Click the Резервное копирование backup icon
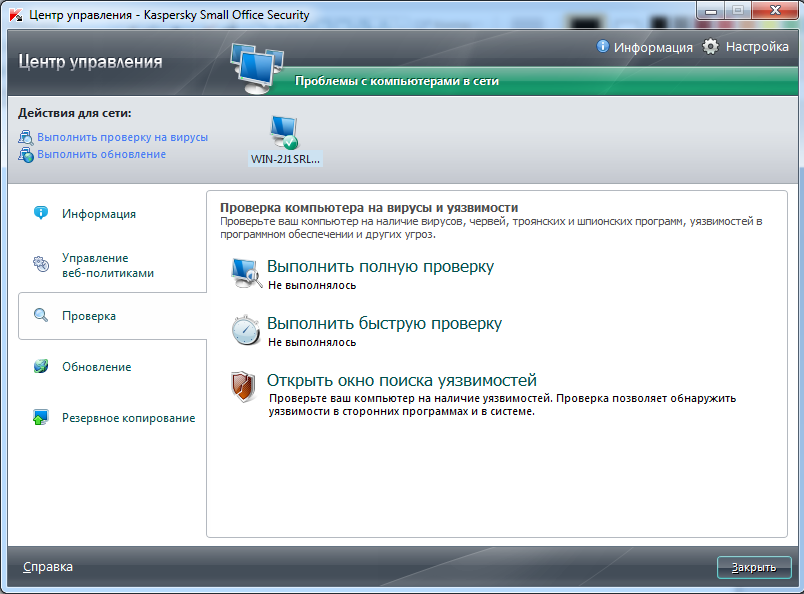The height and width of the screenshot is (594, 804). click(x=41, y=417)
